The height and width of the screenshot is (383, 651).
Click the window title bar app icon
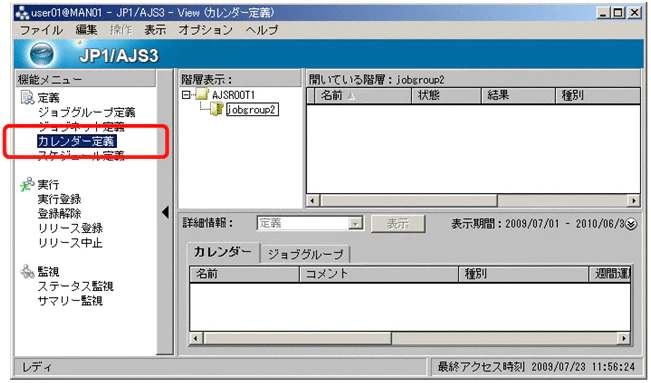click(22, 13)
